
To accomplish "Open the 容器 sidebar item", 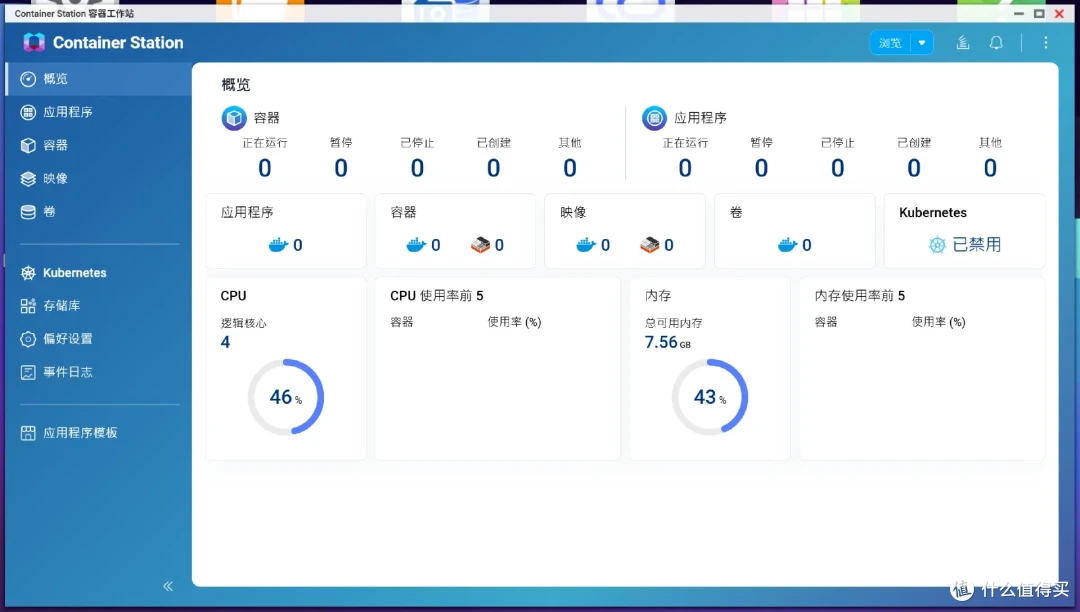I will coord(98,145).
